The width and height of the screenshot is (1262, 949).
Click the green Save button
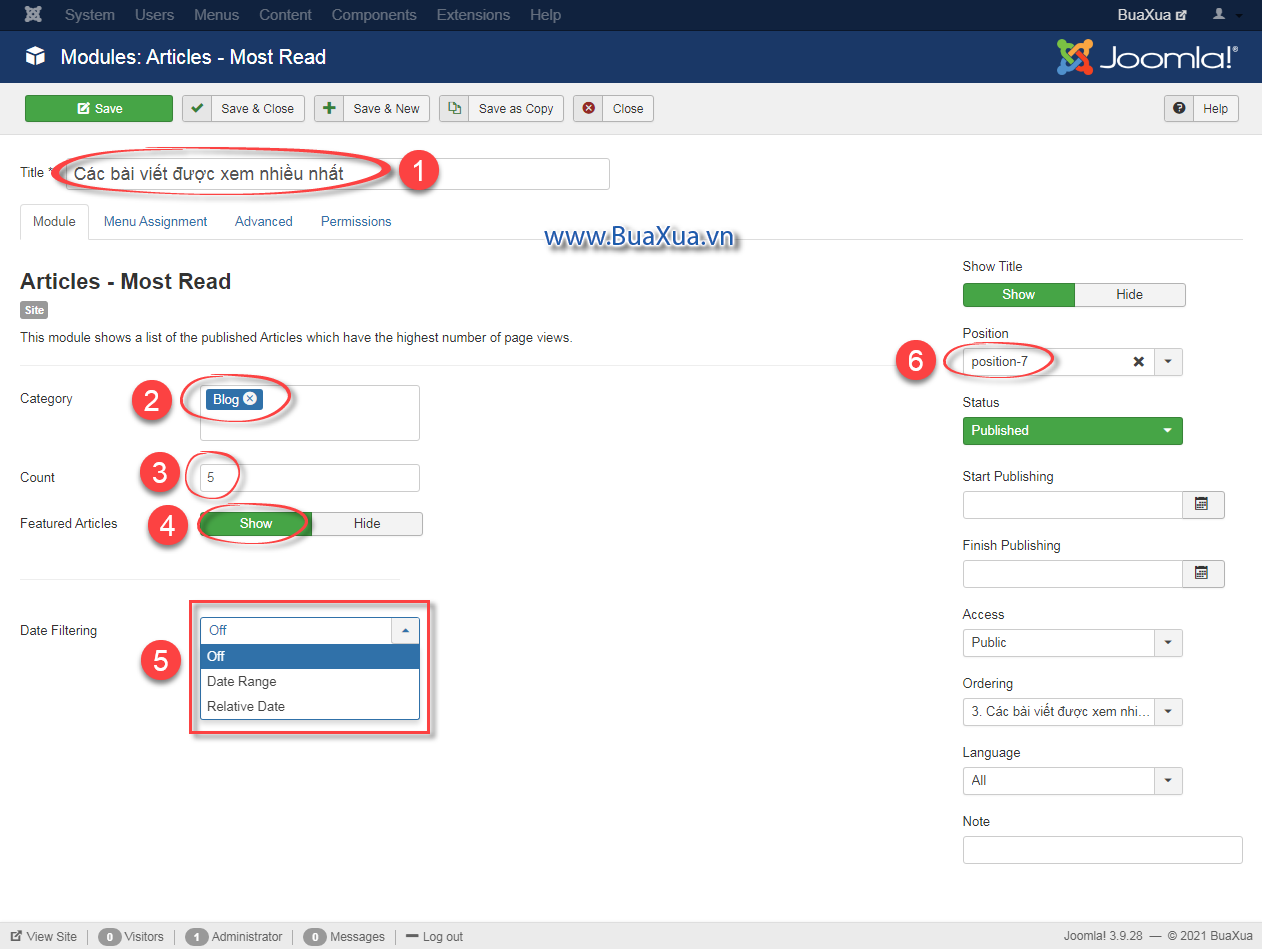point(99,108)
